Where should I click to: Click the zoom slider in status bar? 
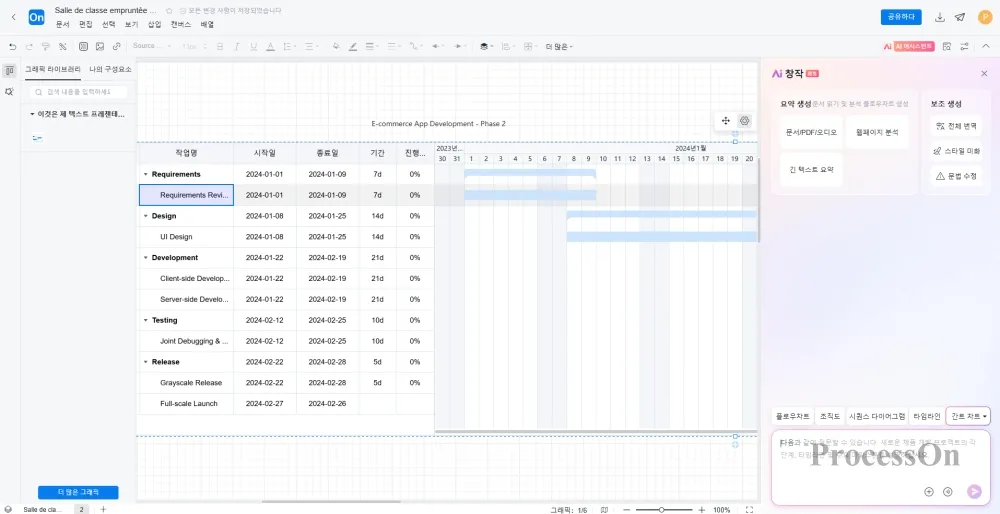[x=662, y=509]
